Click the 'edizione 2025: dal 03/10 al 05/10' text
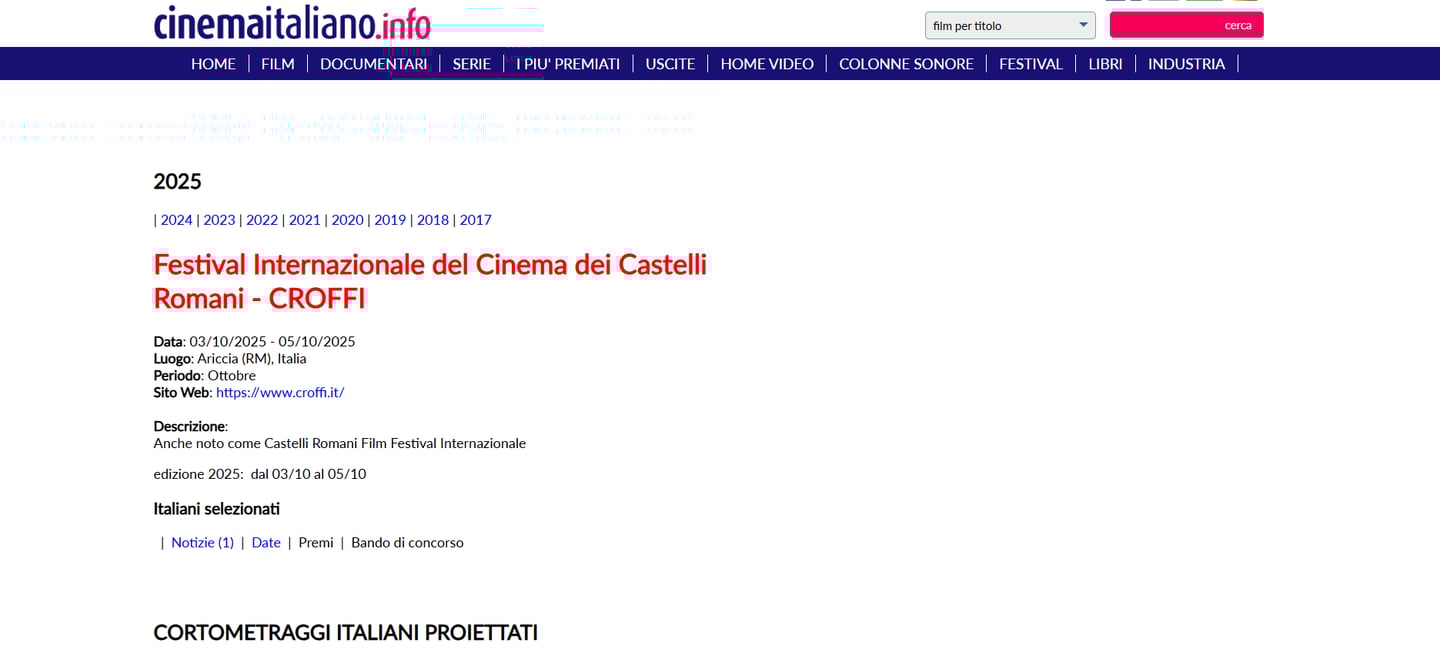This screenshot has width=1440, height=659. point(260,474)
